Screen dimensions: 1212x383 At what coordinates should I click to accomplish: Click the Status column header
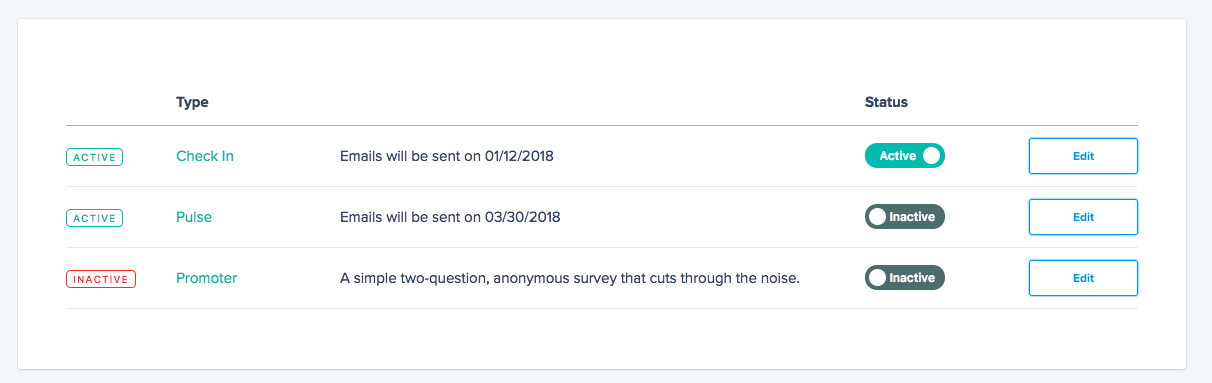pyautogui.click(x=886, y=102)
